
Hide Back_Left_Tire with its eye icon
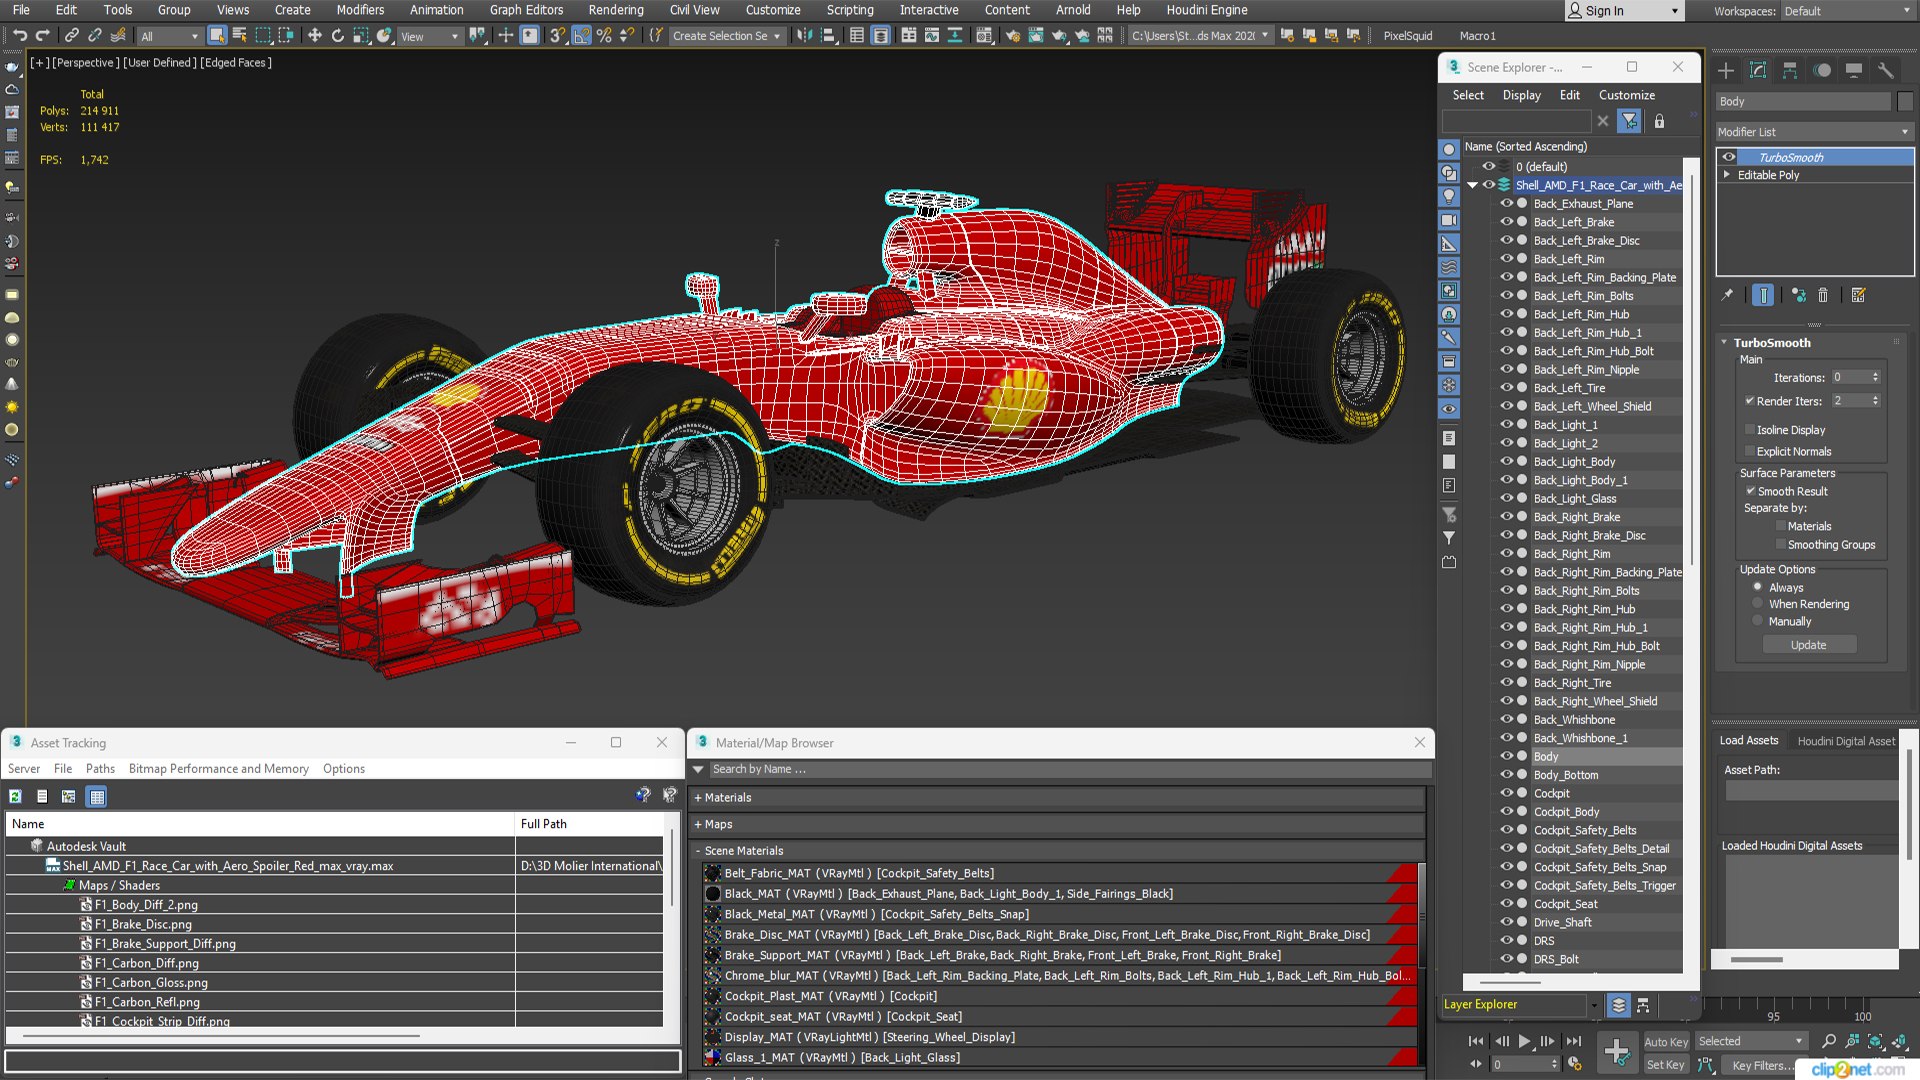pyautogui.click(x=1506, y=388)
